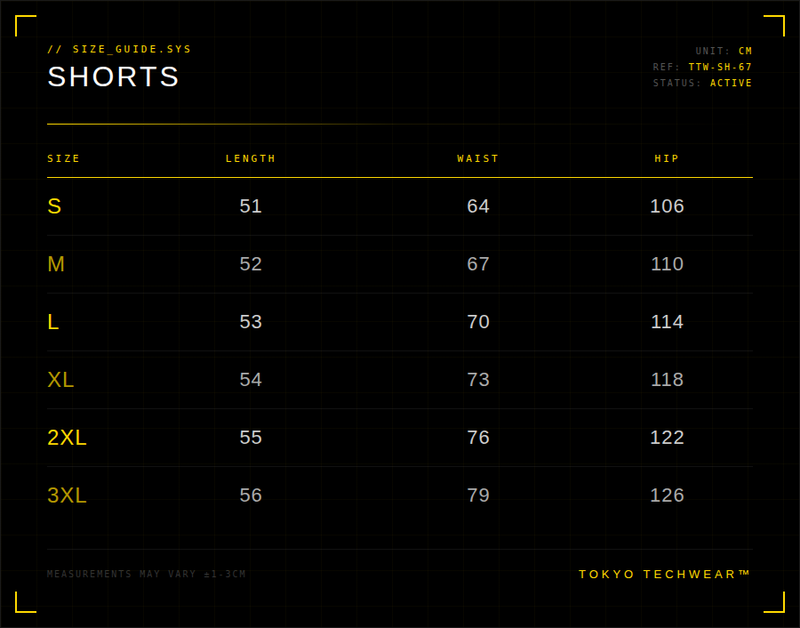Select the size M row label

click(x=56, y=264)
